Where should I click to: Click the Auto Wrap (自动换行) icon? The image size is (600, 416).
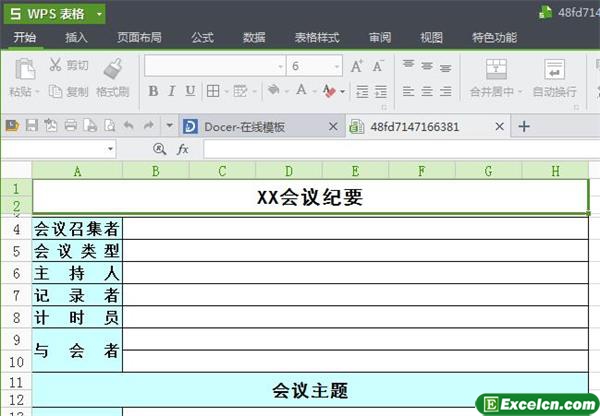(553, 69)
